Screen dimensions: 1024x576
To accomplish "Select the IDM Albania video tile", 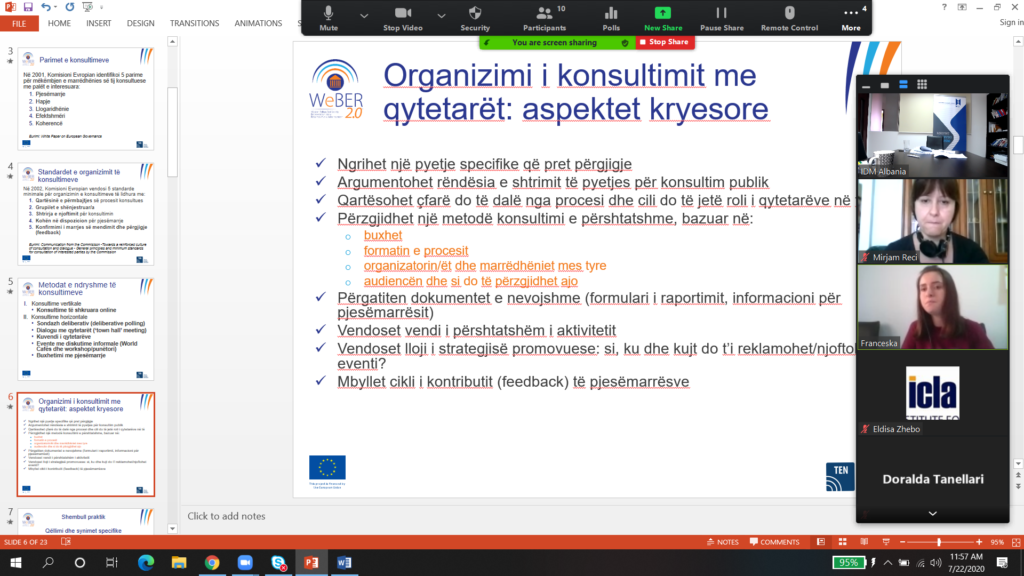I will pos(933,135).
